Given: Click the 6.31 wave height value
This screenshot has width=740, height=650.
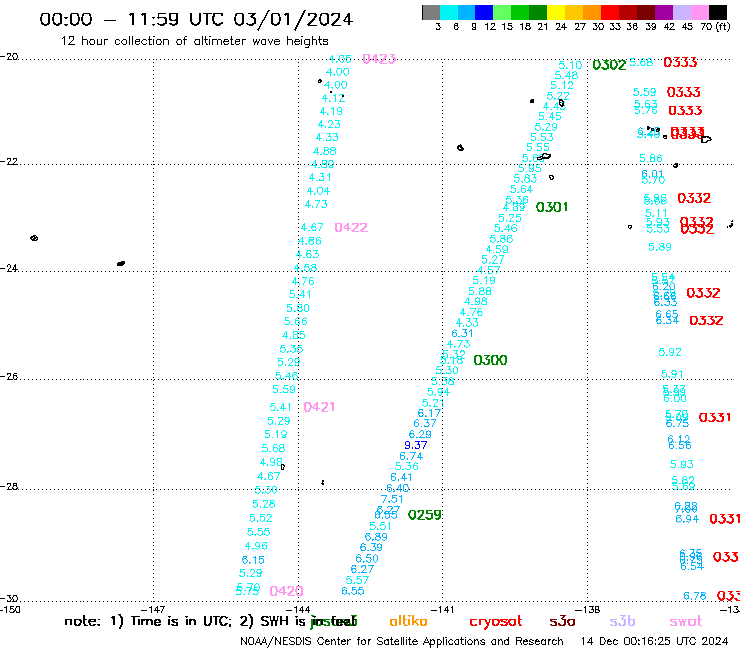Looking at the screenshot, I should (462, 333).
